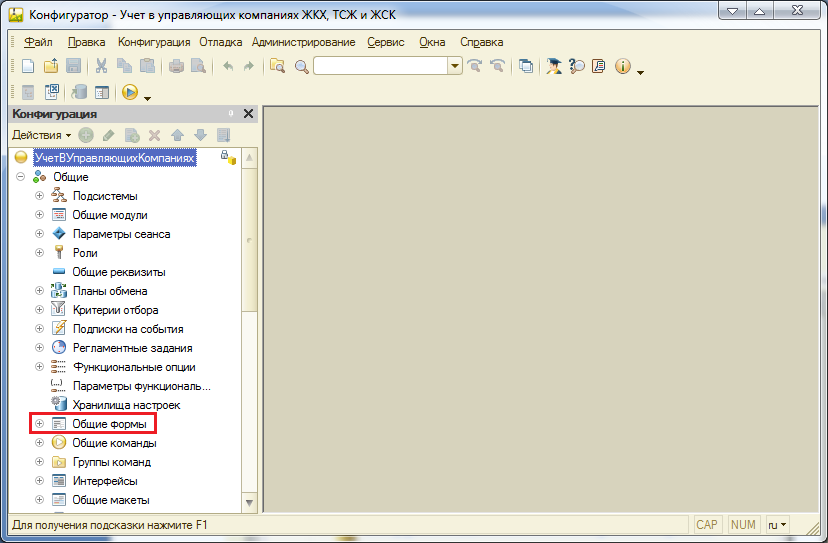Click the Print toolbar icon
Screen dimensions: 828x543
176,66
